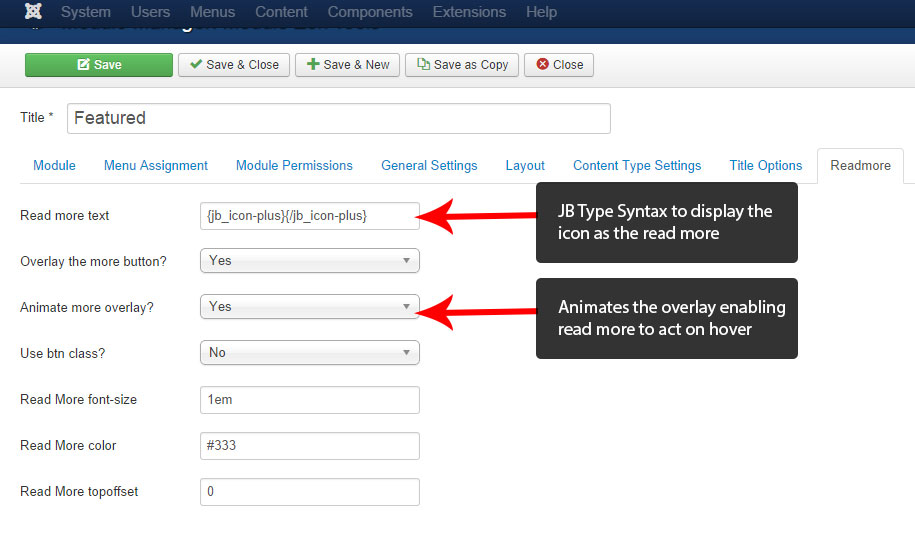
Task: Open the Overlay the more button dropdown
Action: [310, 261]
